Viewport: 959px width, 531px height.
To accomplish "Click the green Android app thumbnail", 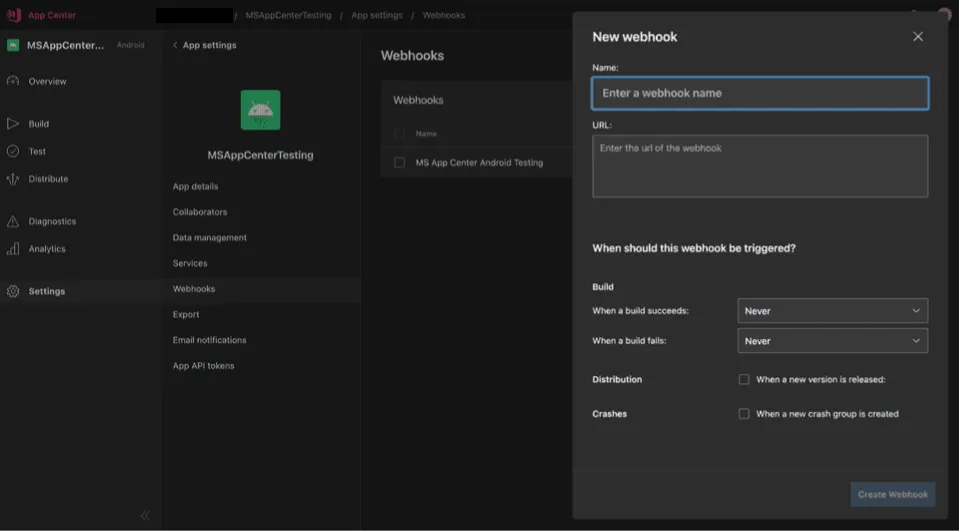I will pos(261,110).
